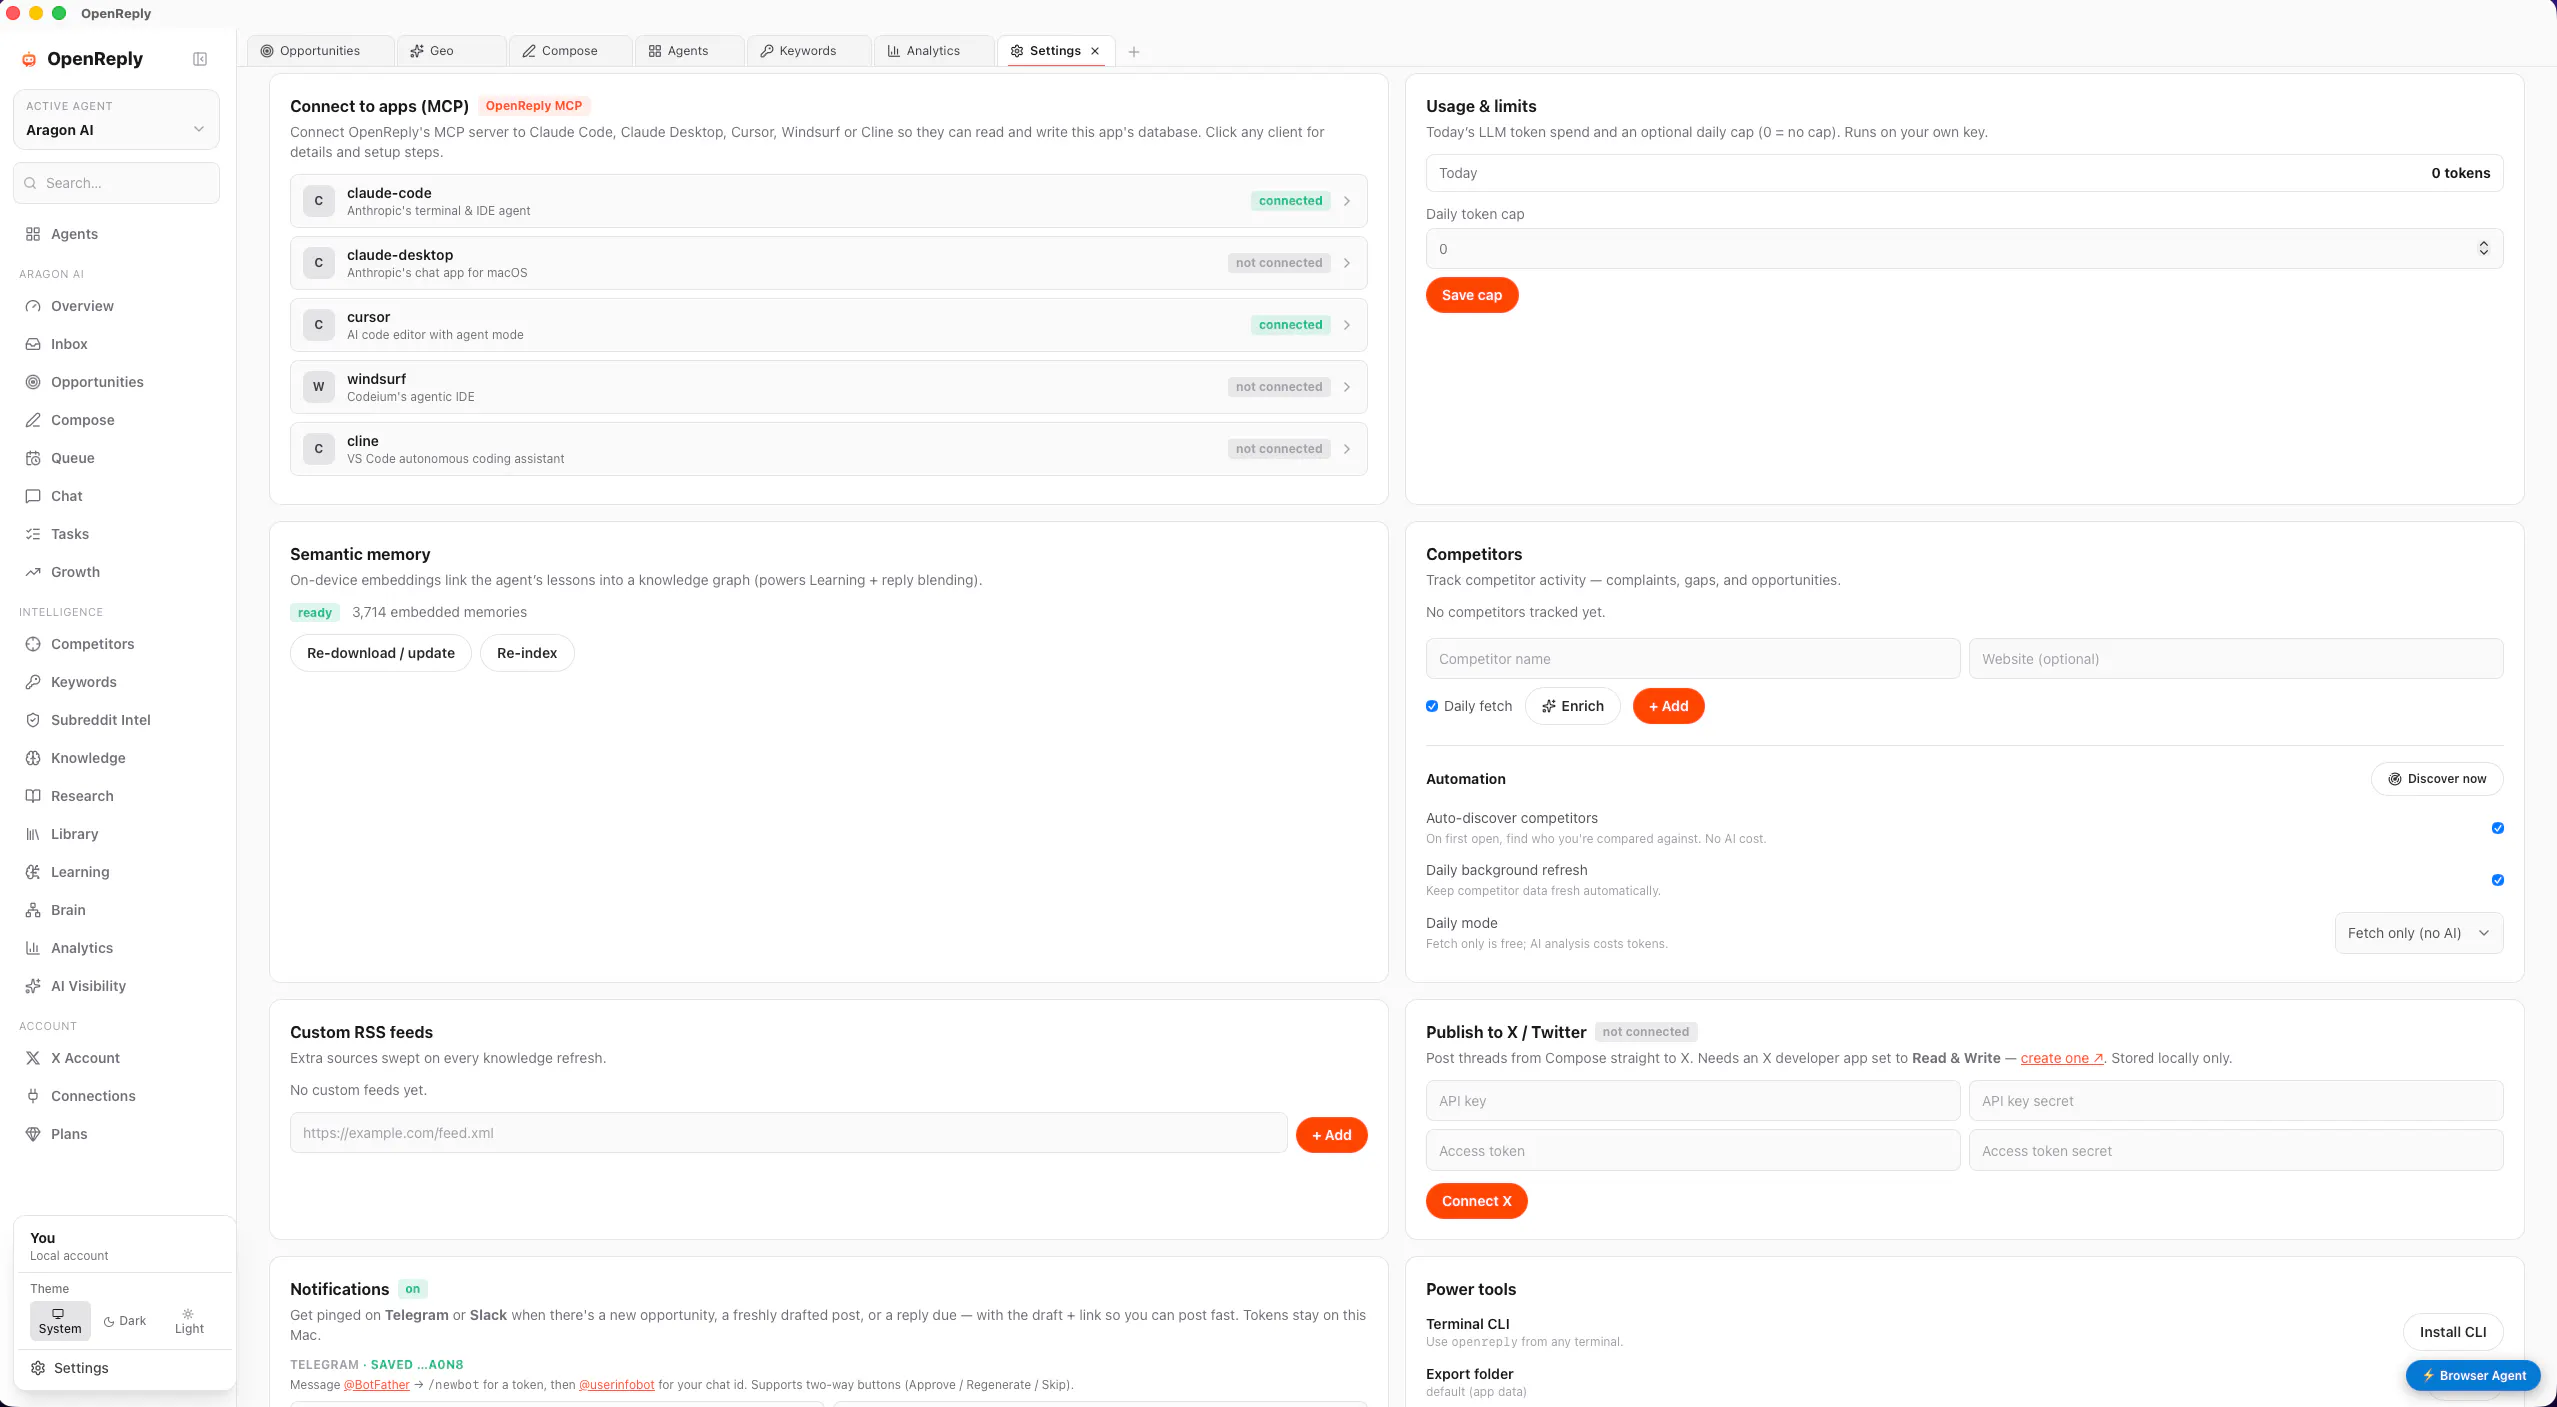
Task: Go to Overview sidebar item
Action: point(82,306)
